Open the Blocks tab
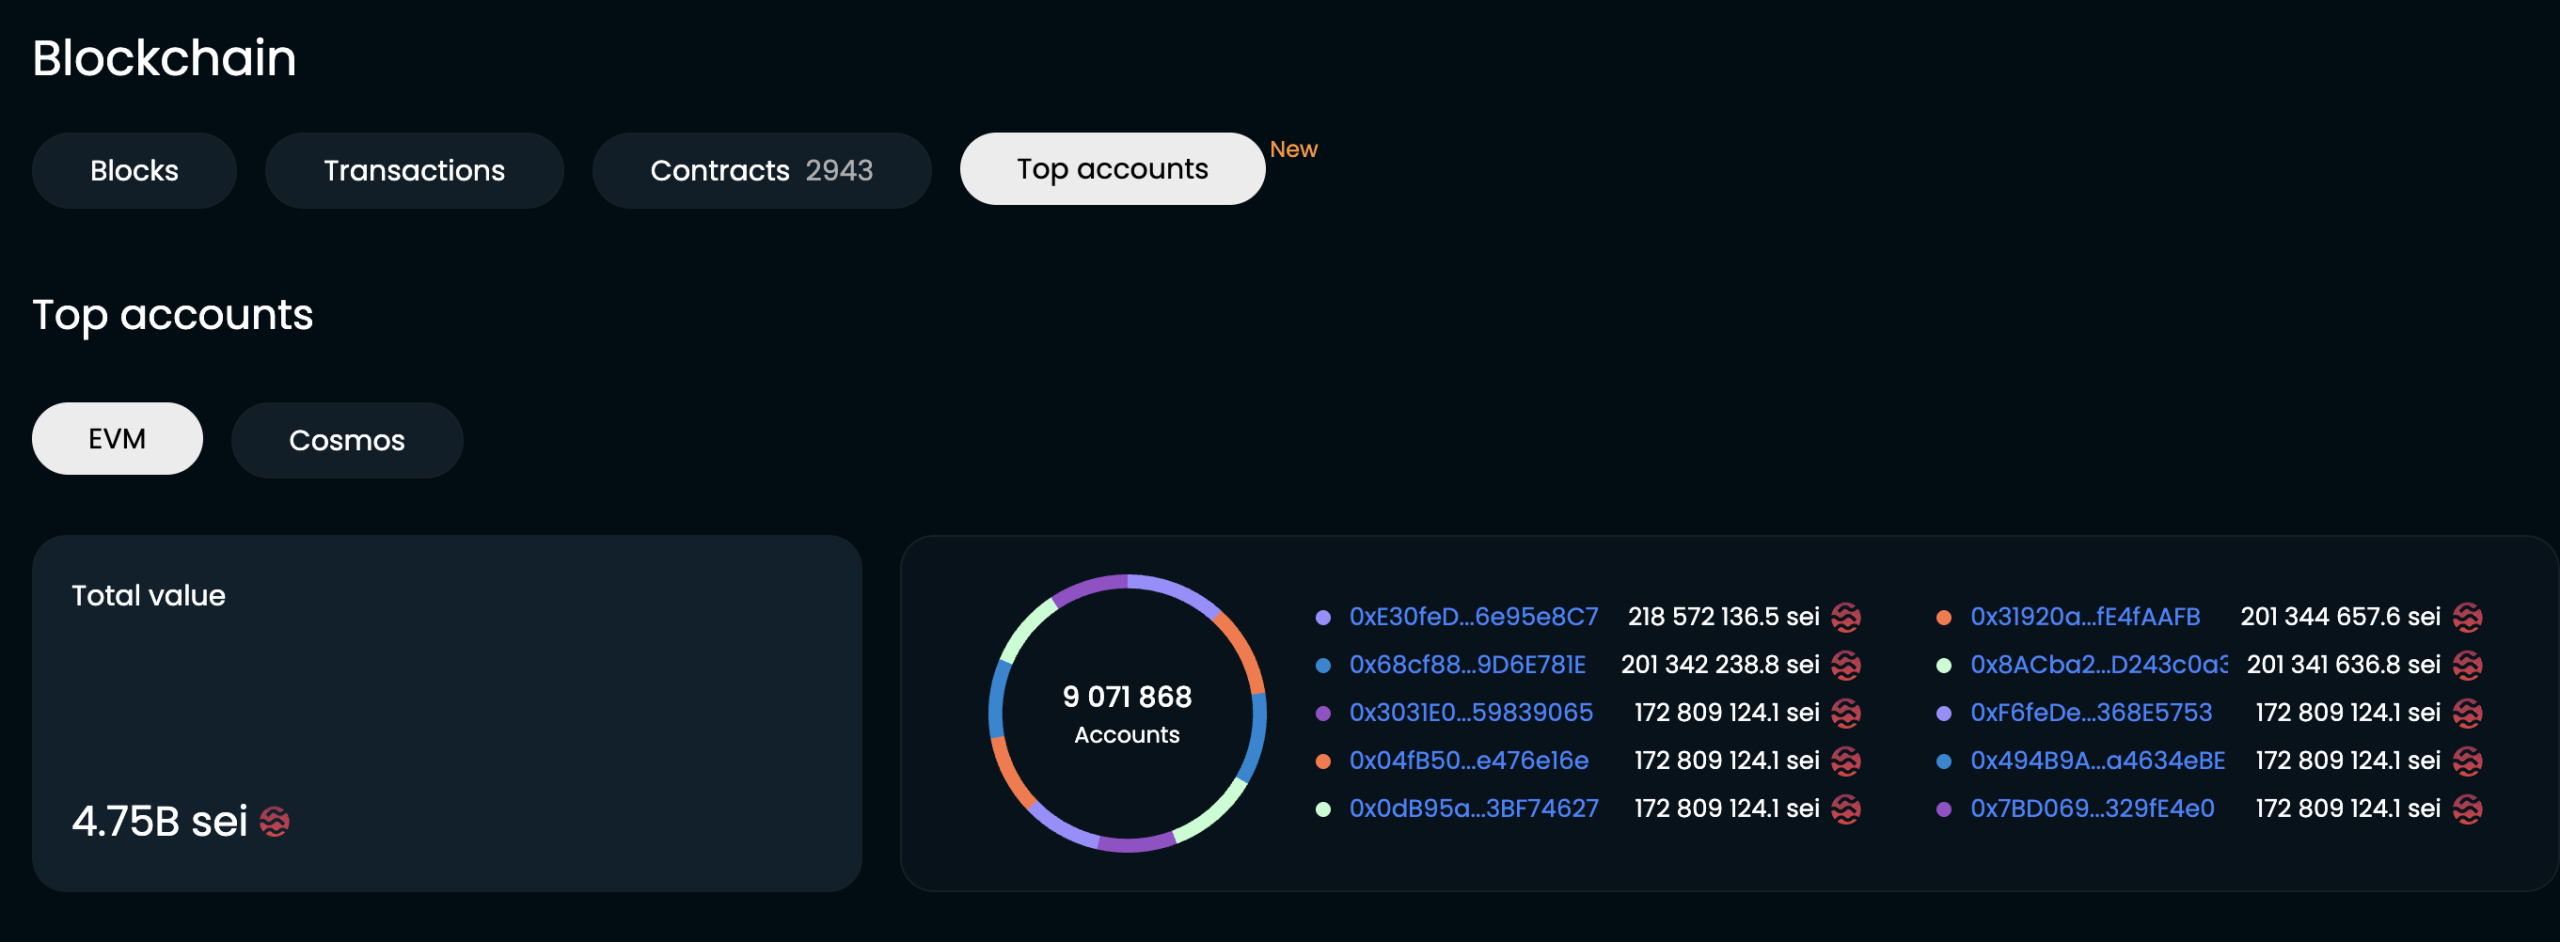Image resolution: width=2560 pixels, height=942 pixels. click(134, 170)
